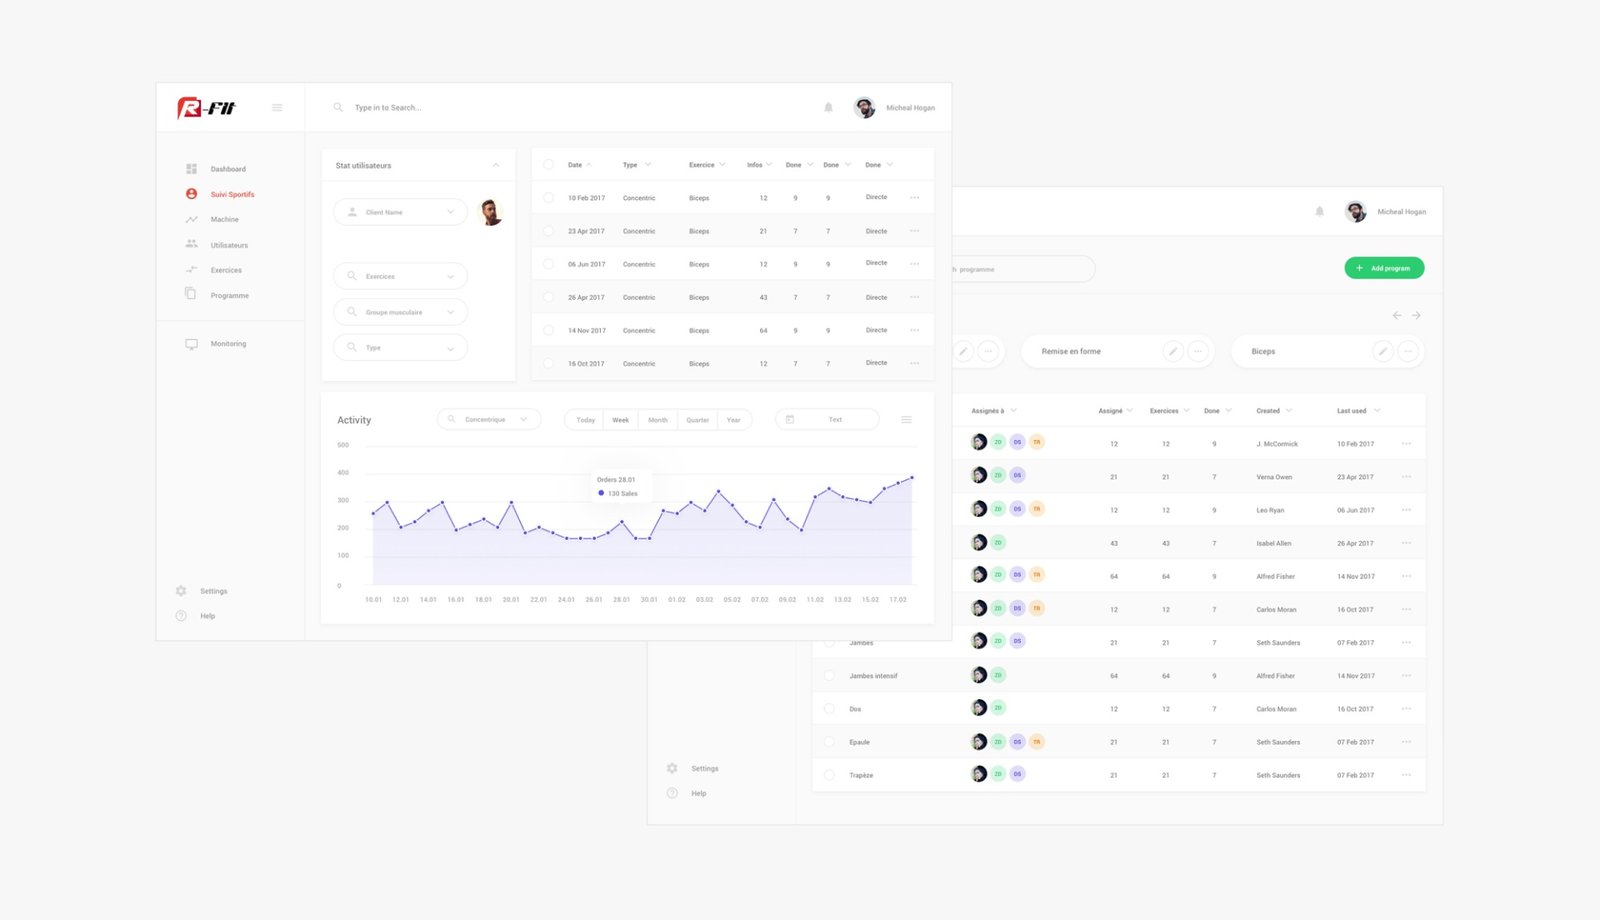This screenshot has height=920, width=1600.
Task: Open the Machine section in the sidebar
Action: (224, 220)
